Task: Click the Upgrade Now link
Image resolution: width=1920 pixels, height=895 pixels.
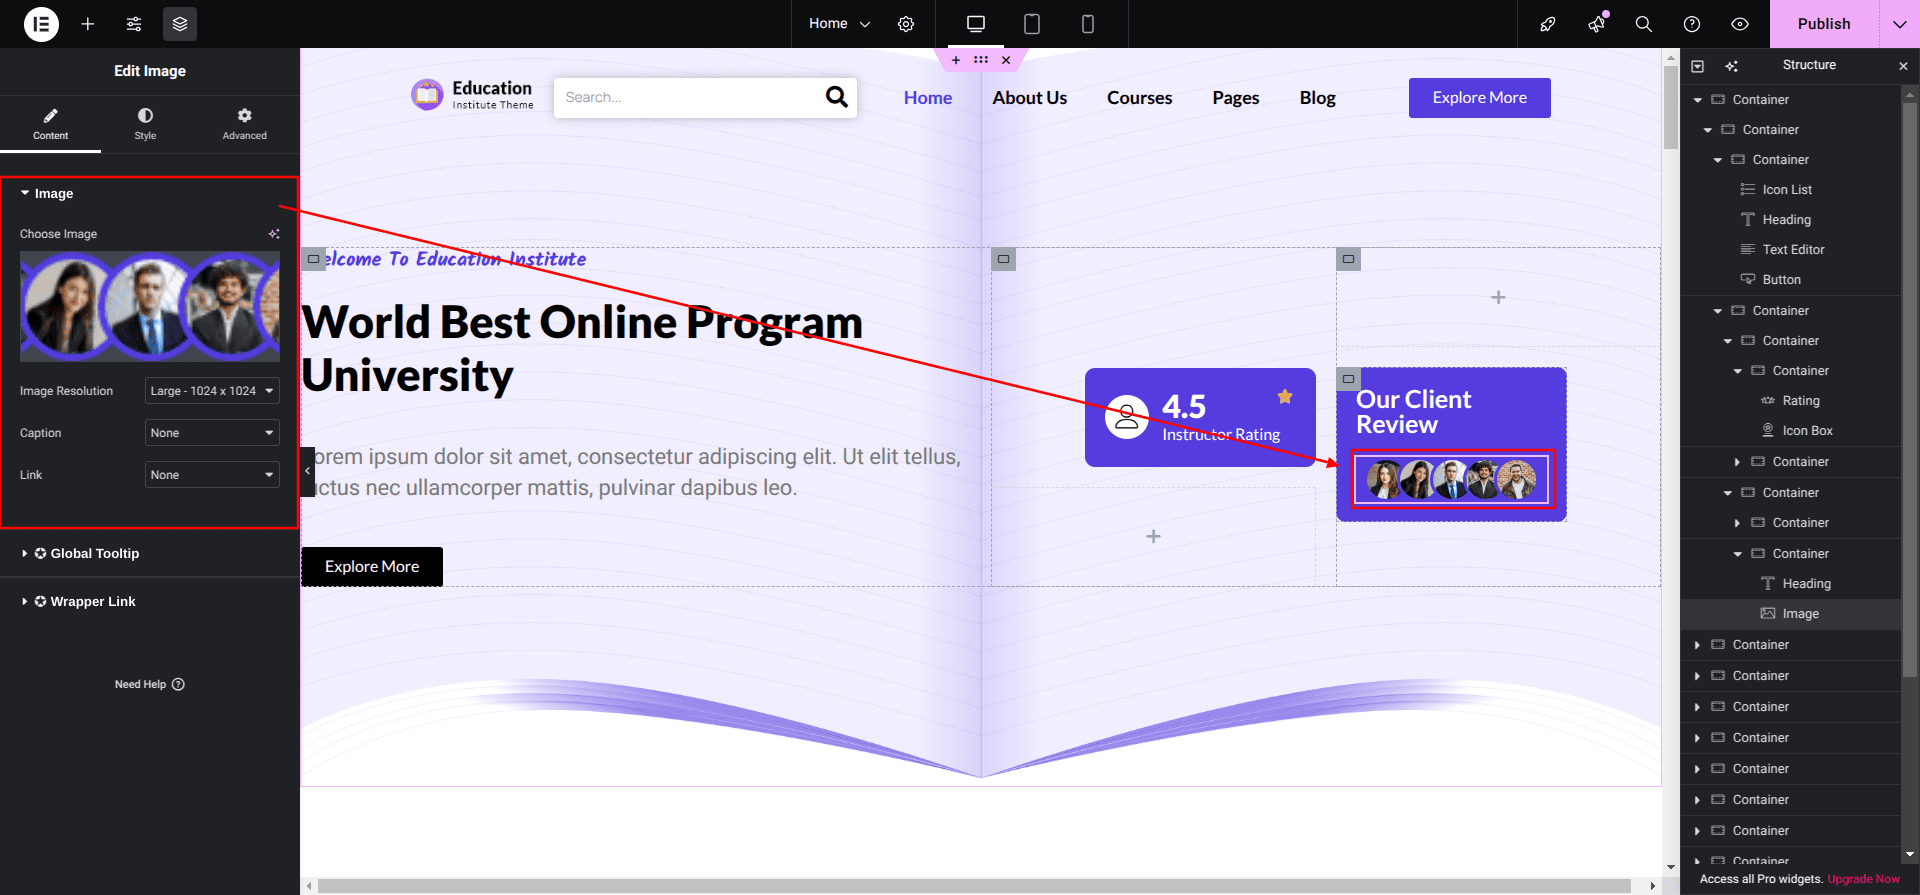Action: [1863, 879]
